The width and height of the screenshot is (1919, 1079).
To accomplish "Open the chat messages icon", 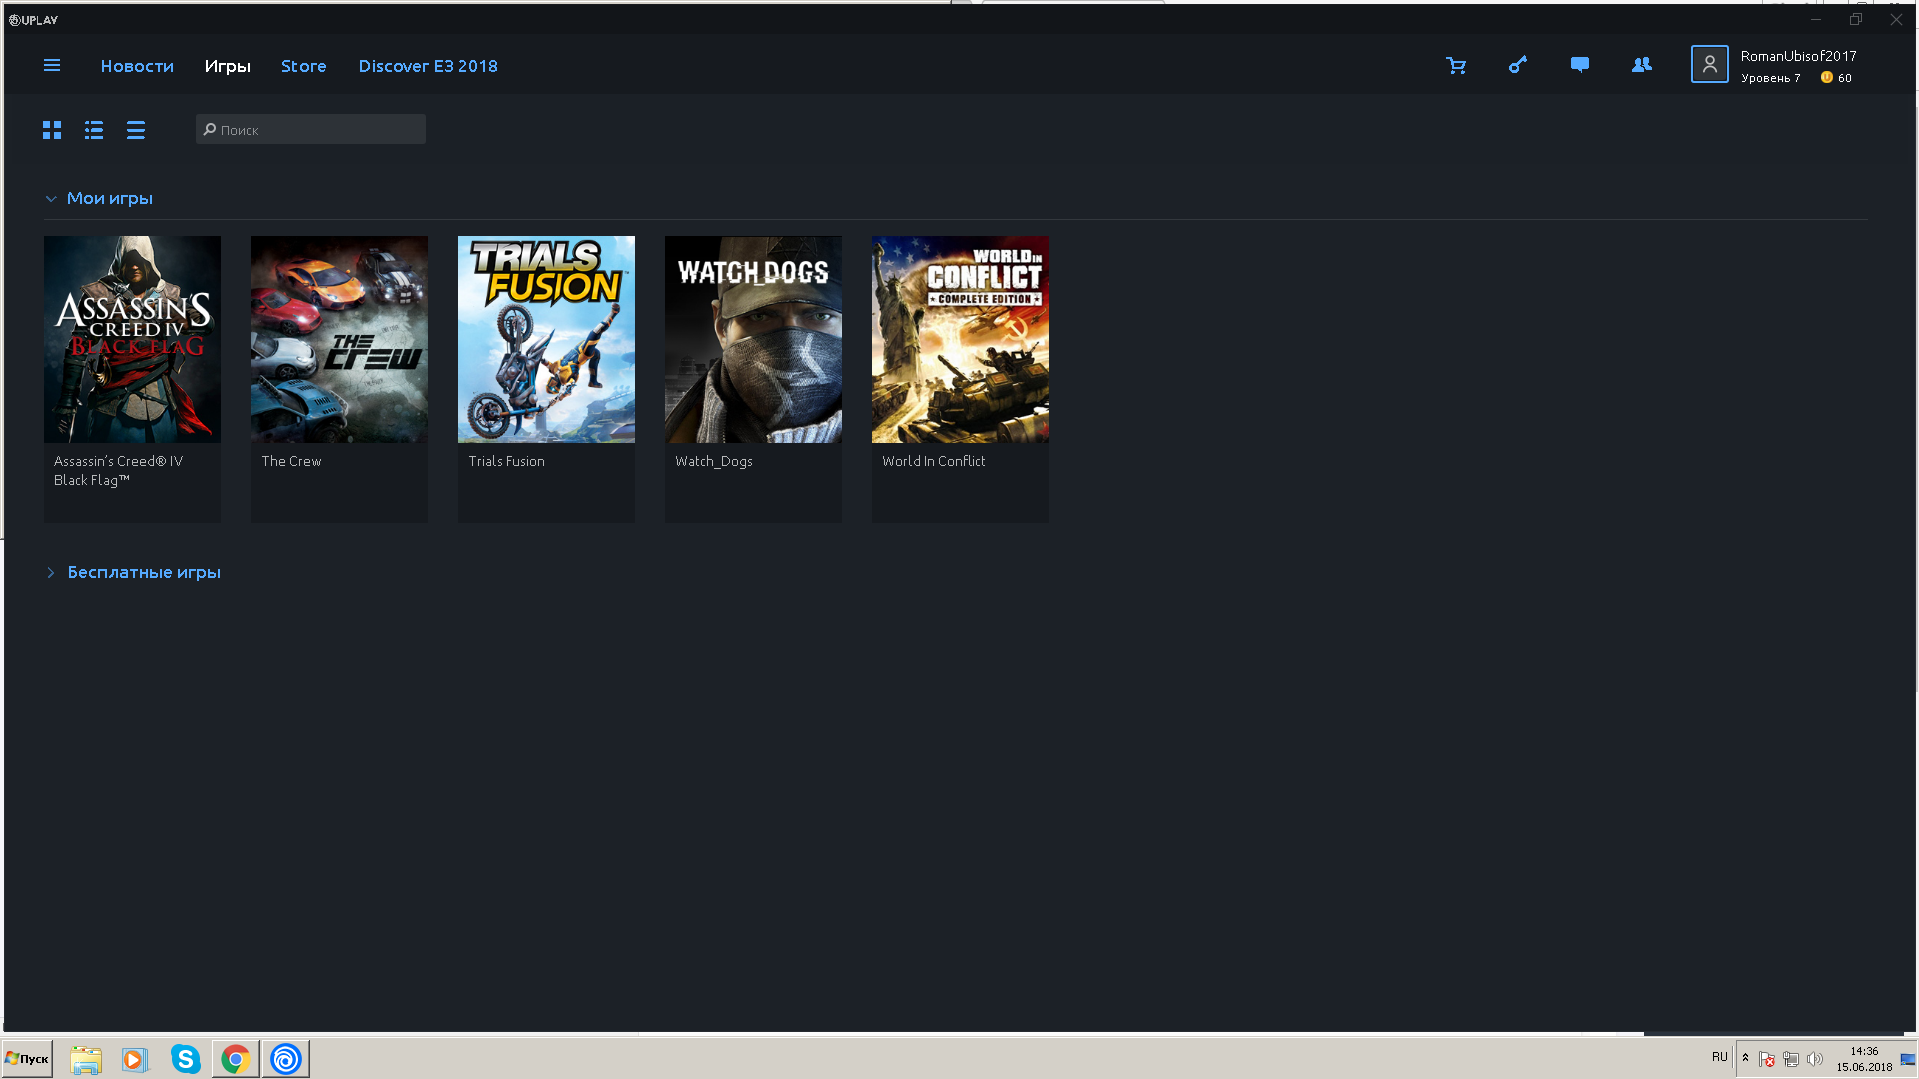I will (1580, 65).
